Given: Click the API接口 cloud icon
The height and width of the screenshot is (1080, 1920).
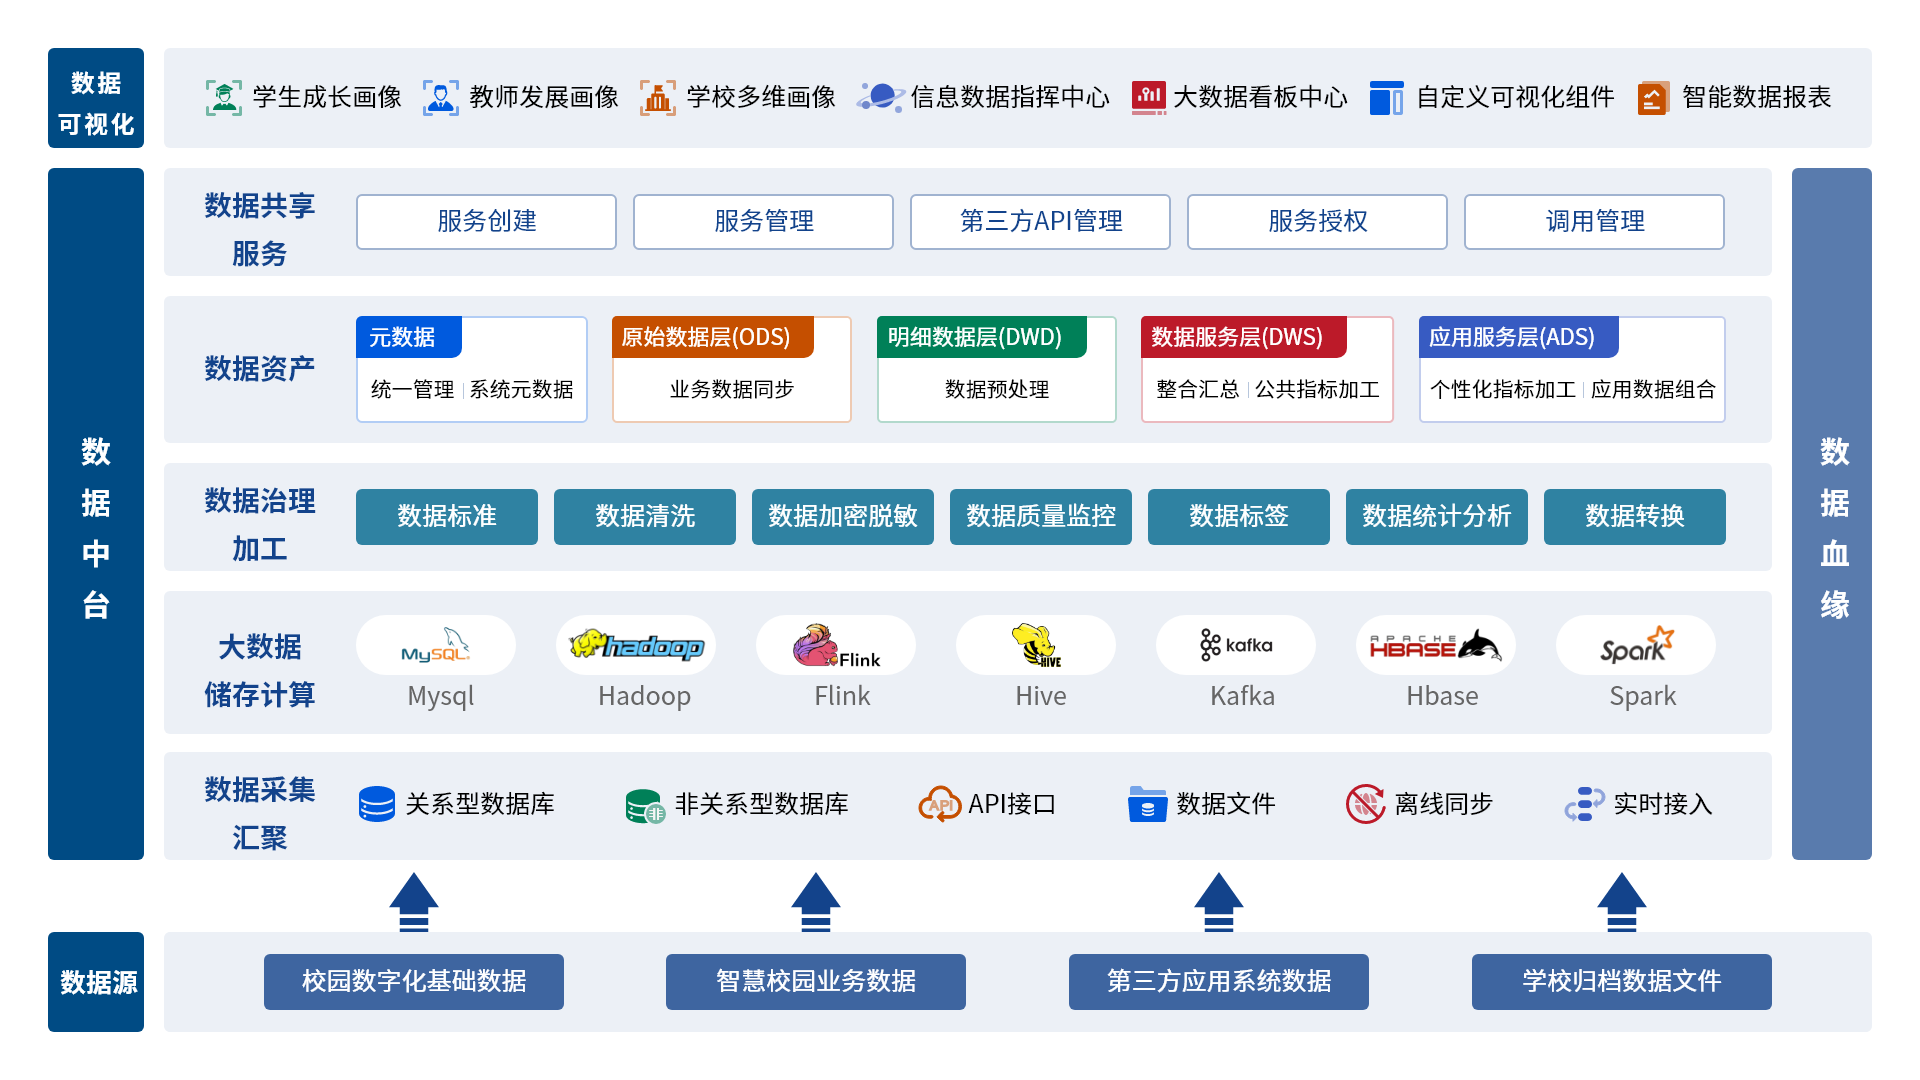Looking at the screenshot, I should [x=939, y=804].
